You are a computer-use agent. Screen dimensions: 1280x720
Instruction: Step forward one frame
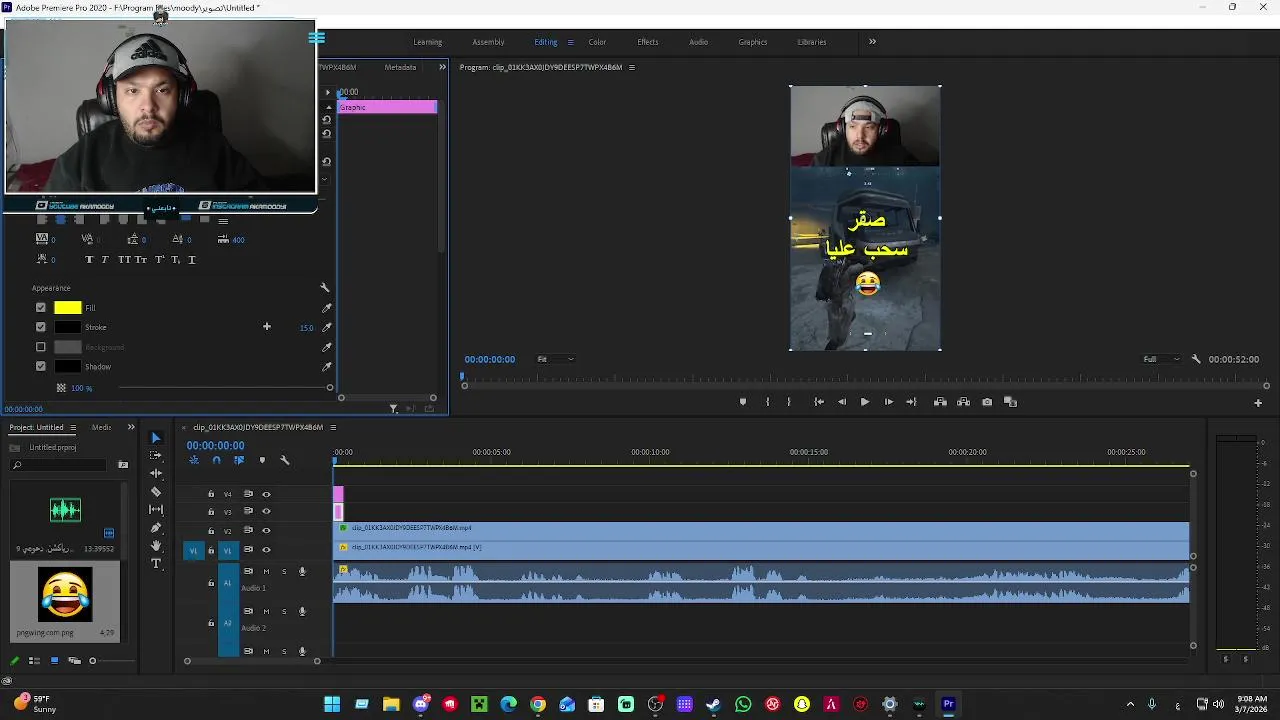tap(888, 402)
